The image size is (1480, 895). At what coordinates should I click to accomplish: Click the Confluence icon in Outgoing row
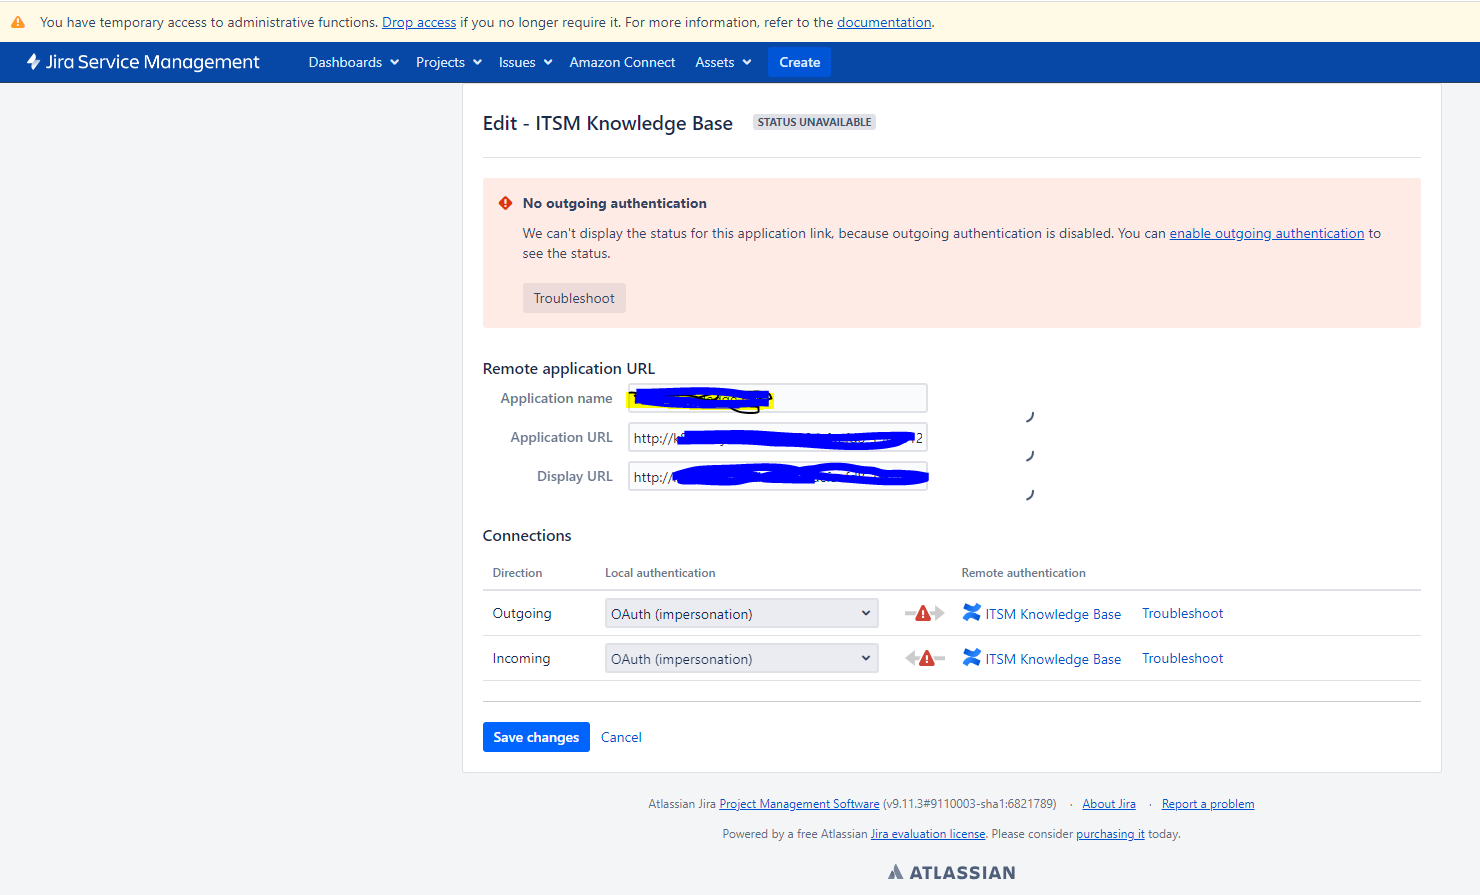(971, 612)
